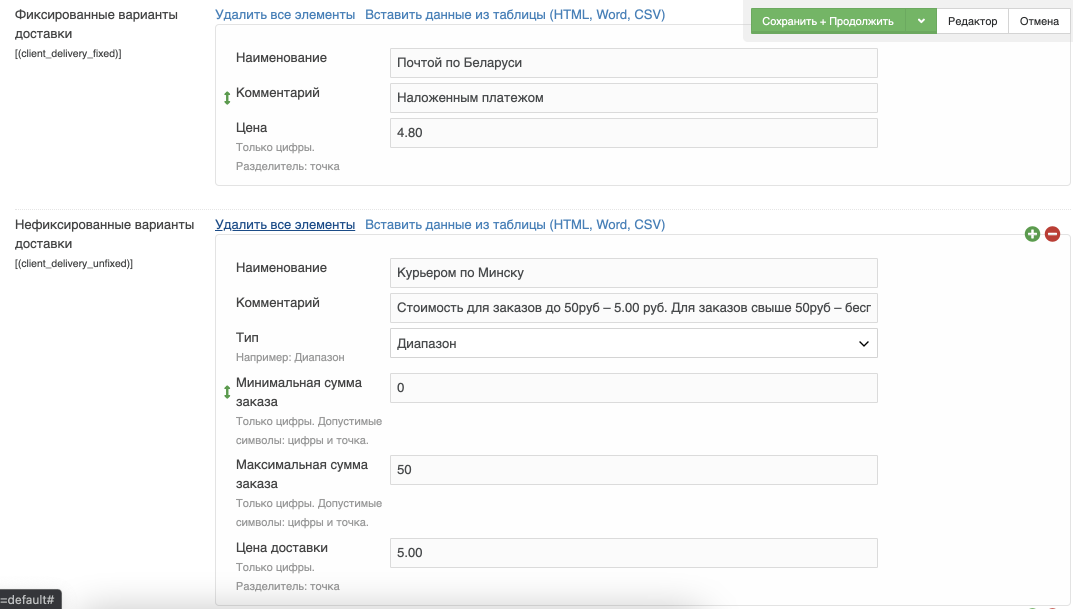Click the green reorder arrows beside the fixed delivery Комментарий
Screen dimensions: 1073x609
pyautogui.click(x=227, y=98)
